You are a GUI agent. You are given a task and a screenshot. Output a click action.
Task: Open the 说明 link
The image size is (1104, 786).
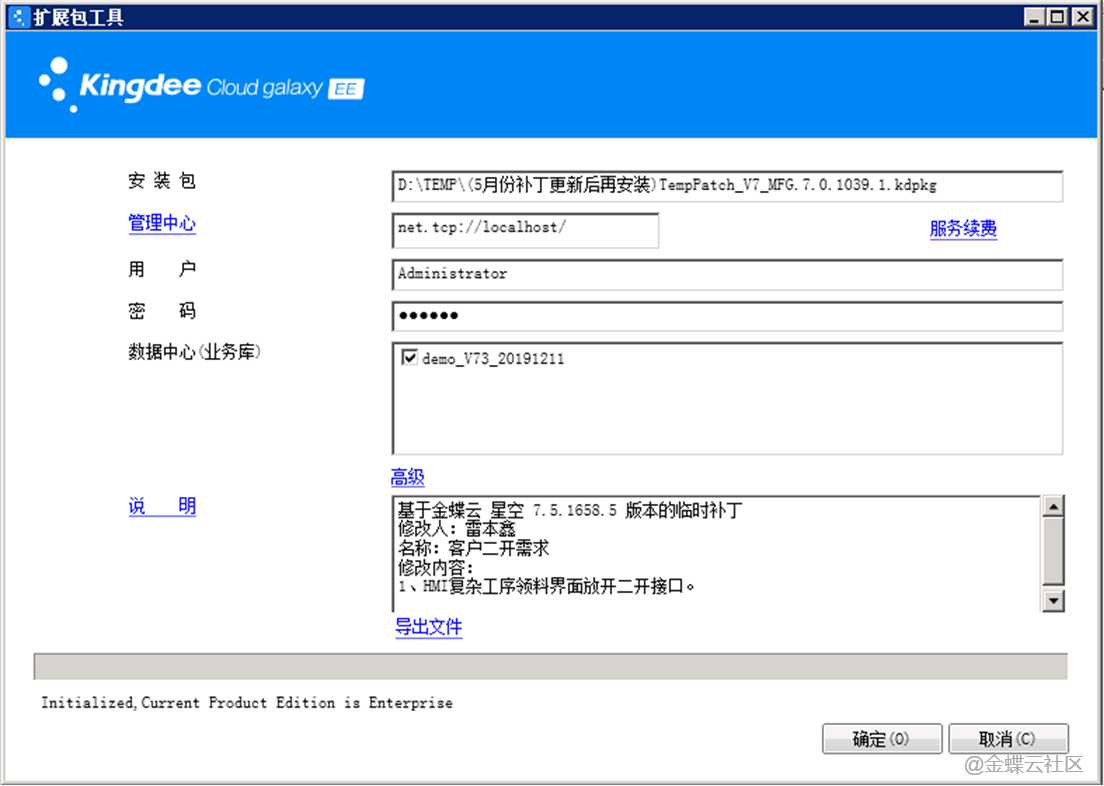tap(162, 506)
